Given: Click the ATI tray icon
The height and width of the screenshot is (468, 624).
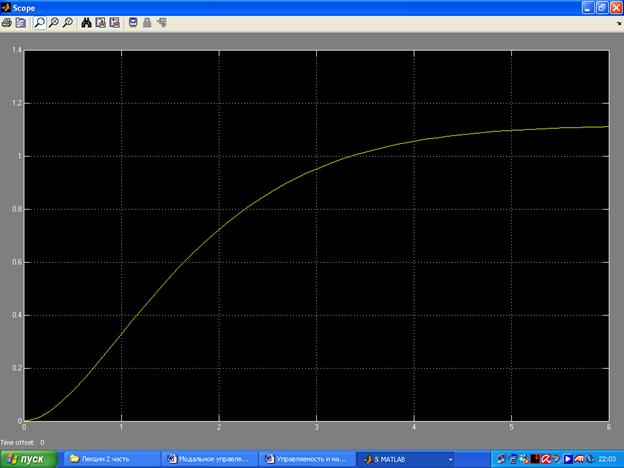Looking at the screenshot, I should tap(579, 459).
